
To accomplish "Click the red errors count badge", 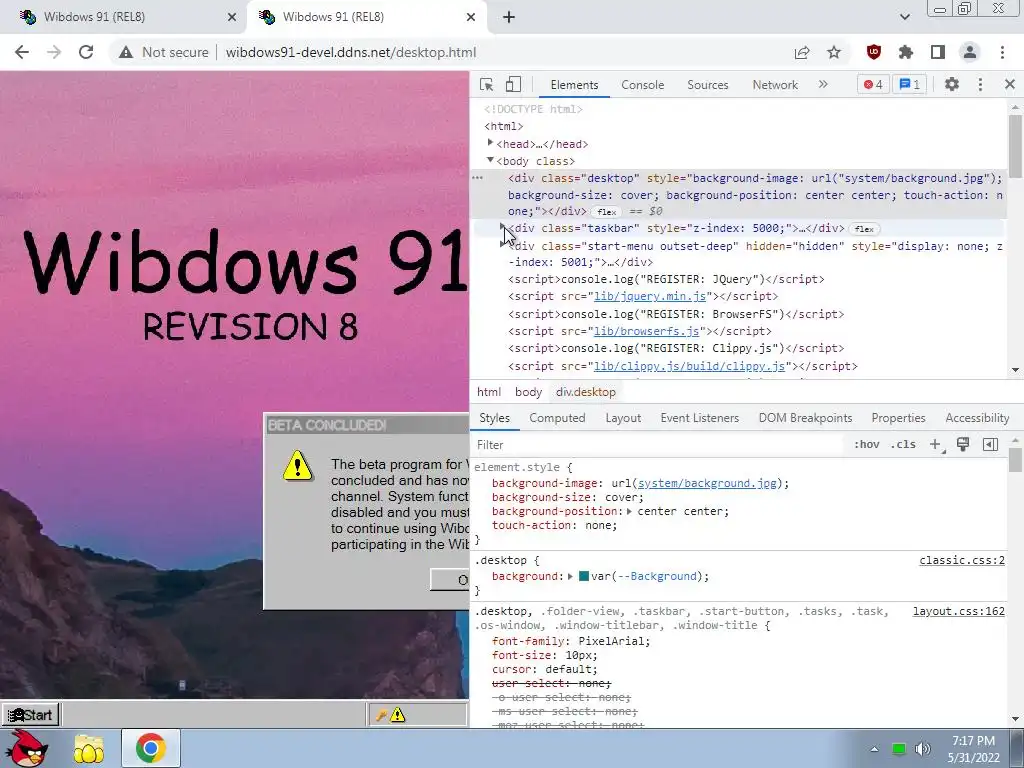I will coord(873,84).
